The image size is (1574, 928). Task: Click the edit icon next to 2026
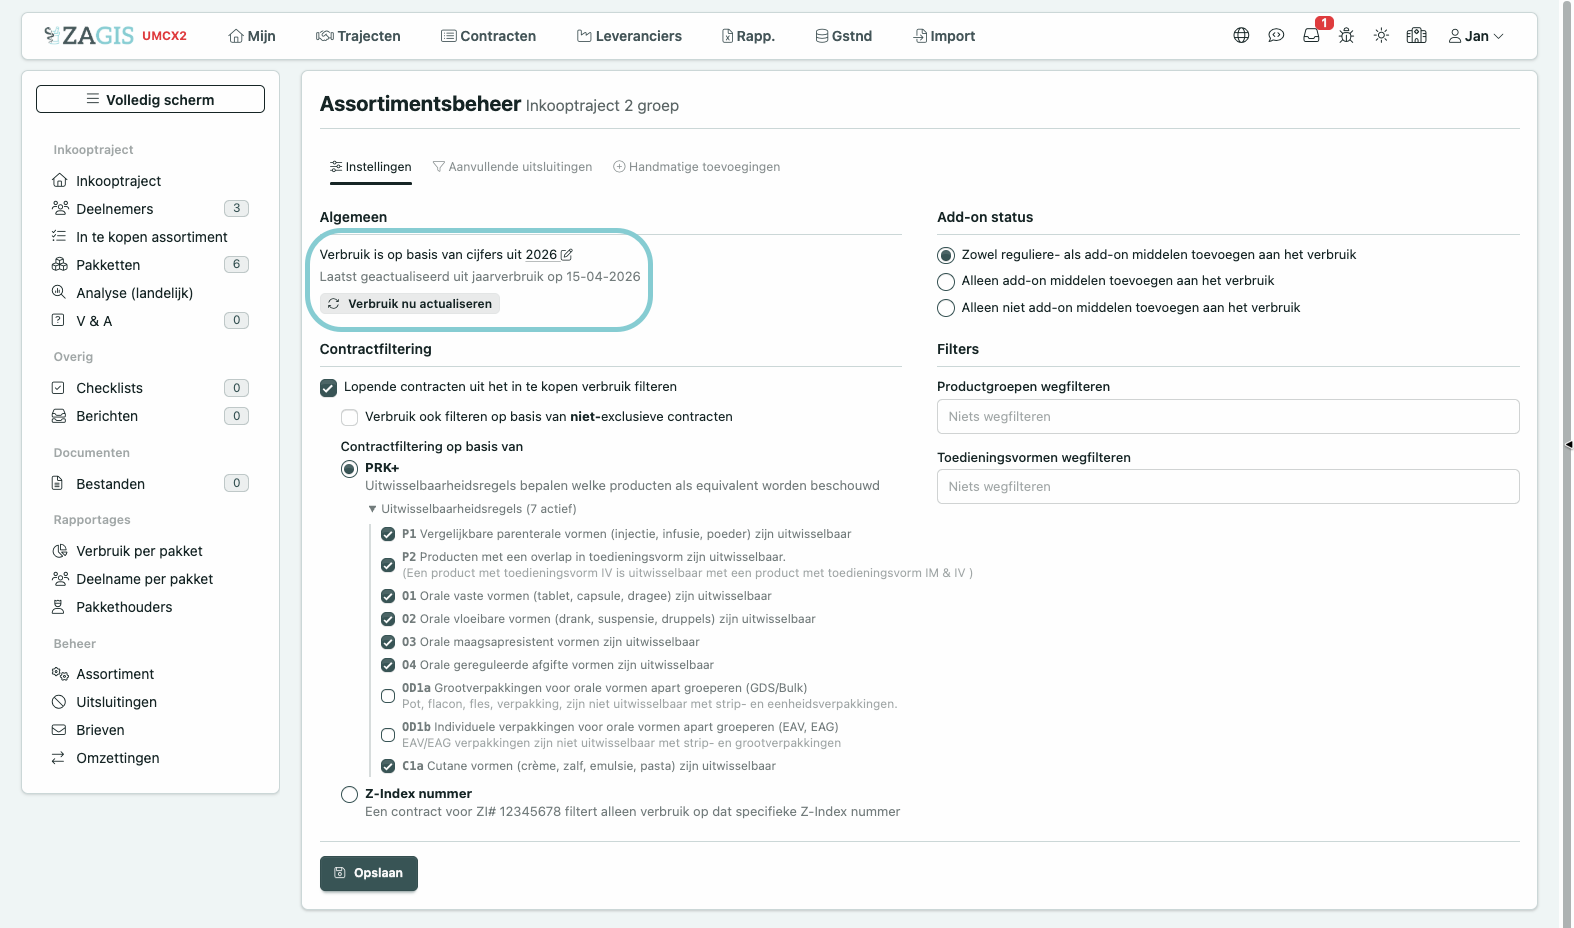pyautogui.click(x=567, y=255)
